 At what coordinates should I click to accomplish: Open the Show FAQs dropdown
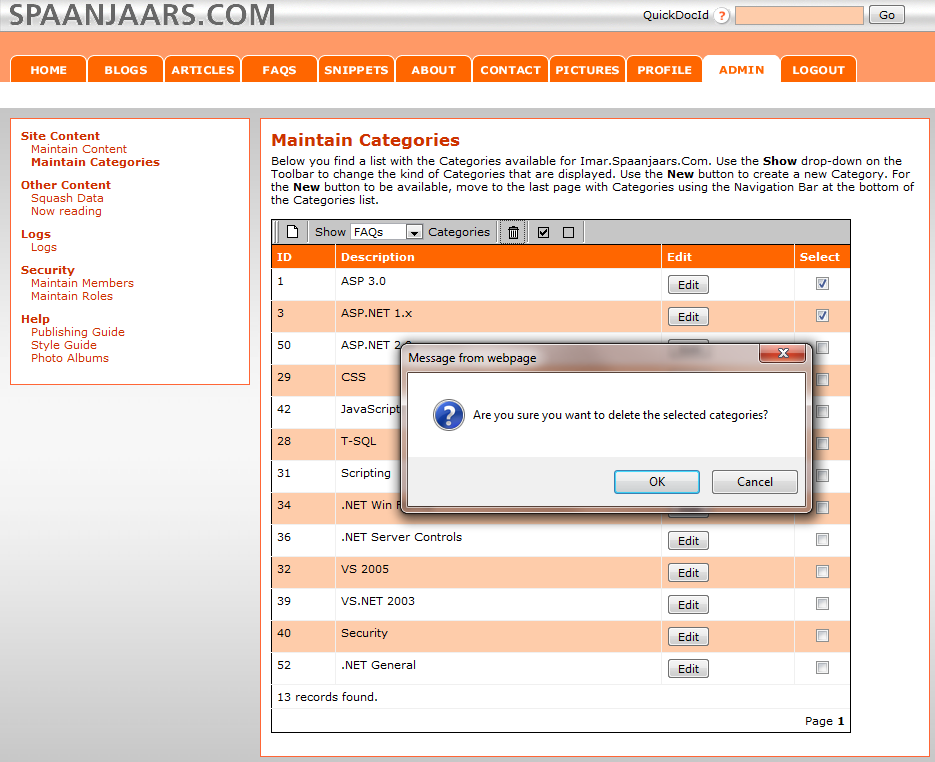(x=414, y=232)
